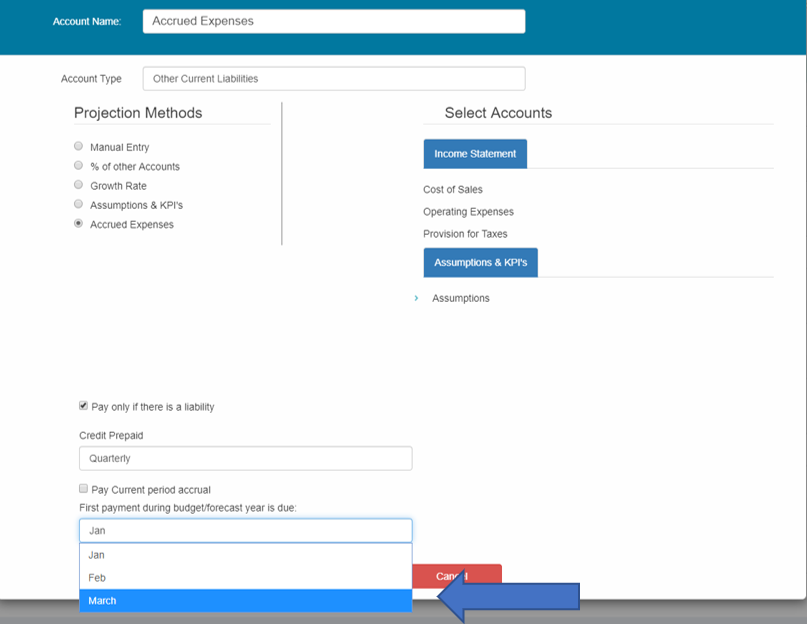807x624 pixels.
Task: Enable 'Pay Current period accrual' checkbox
Action: pyautogui.click(x=84, y=489)
